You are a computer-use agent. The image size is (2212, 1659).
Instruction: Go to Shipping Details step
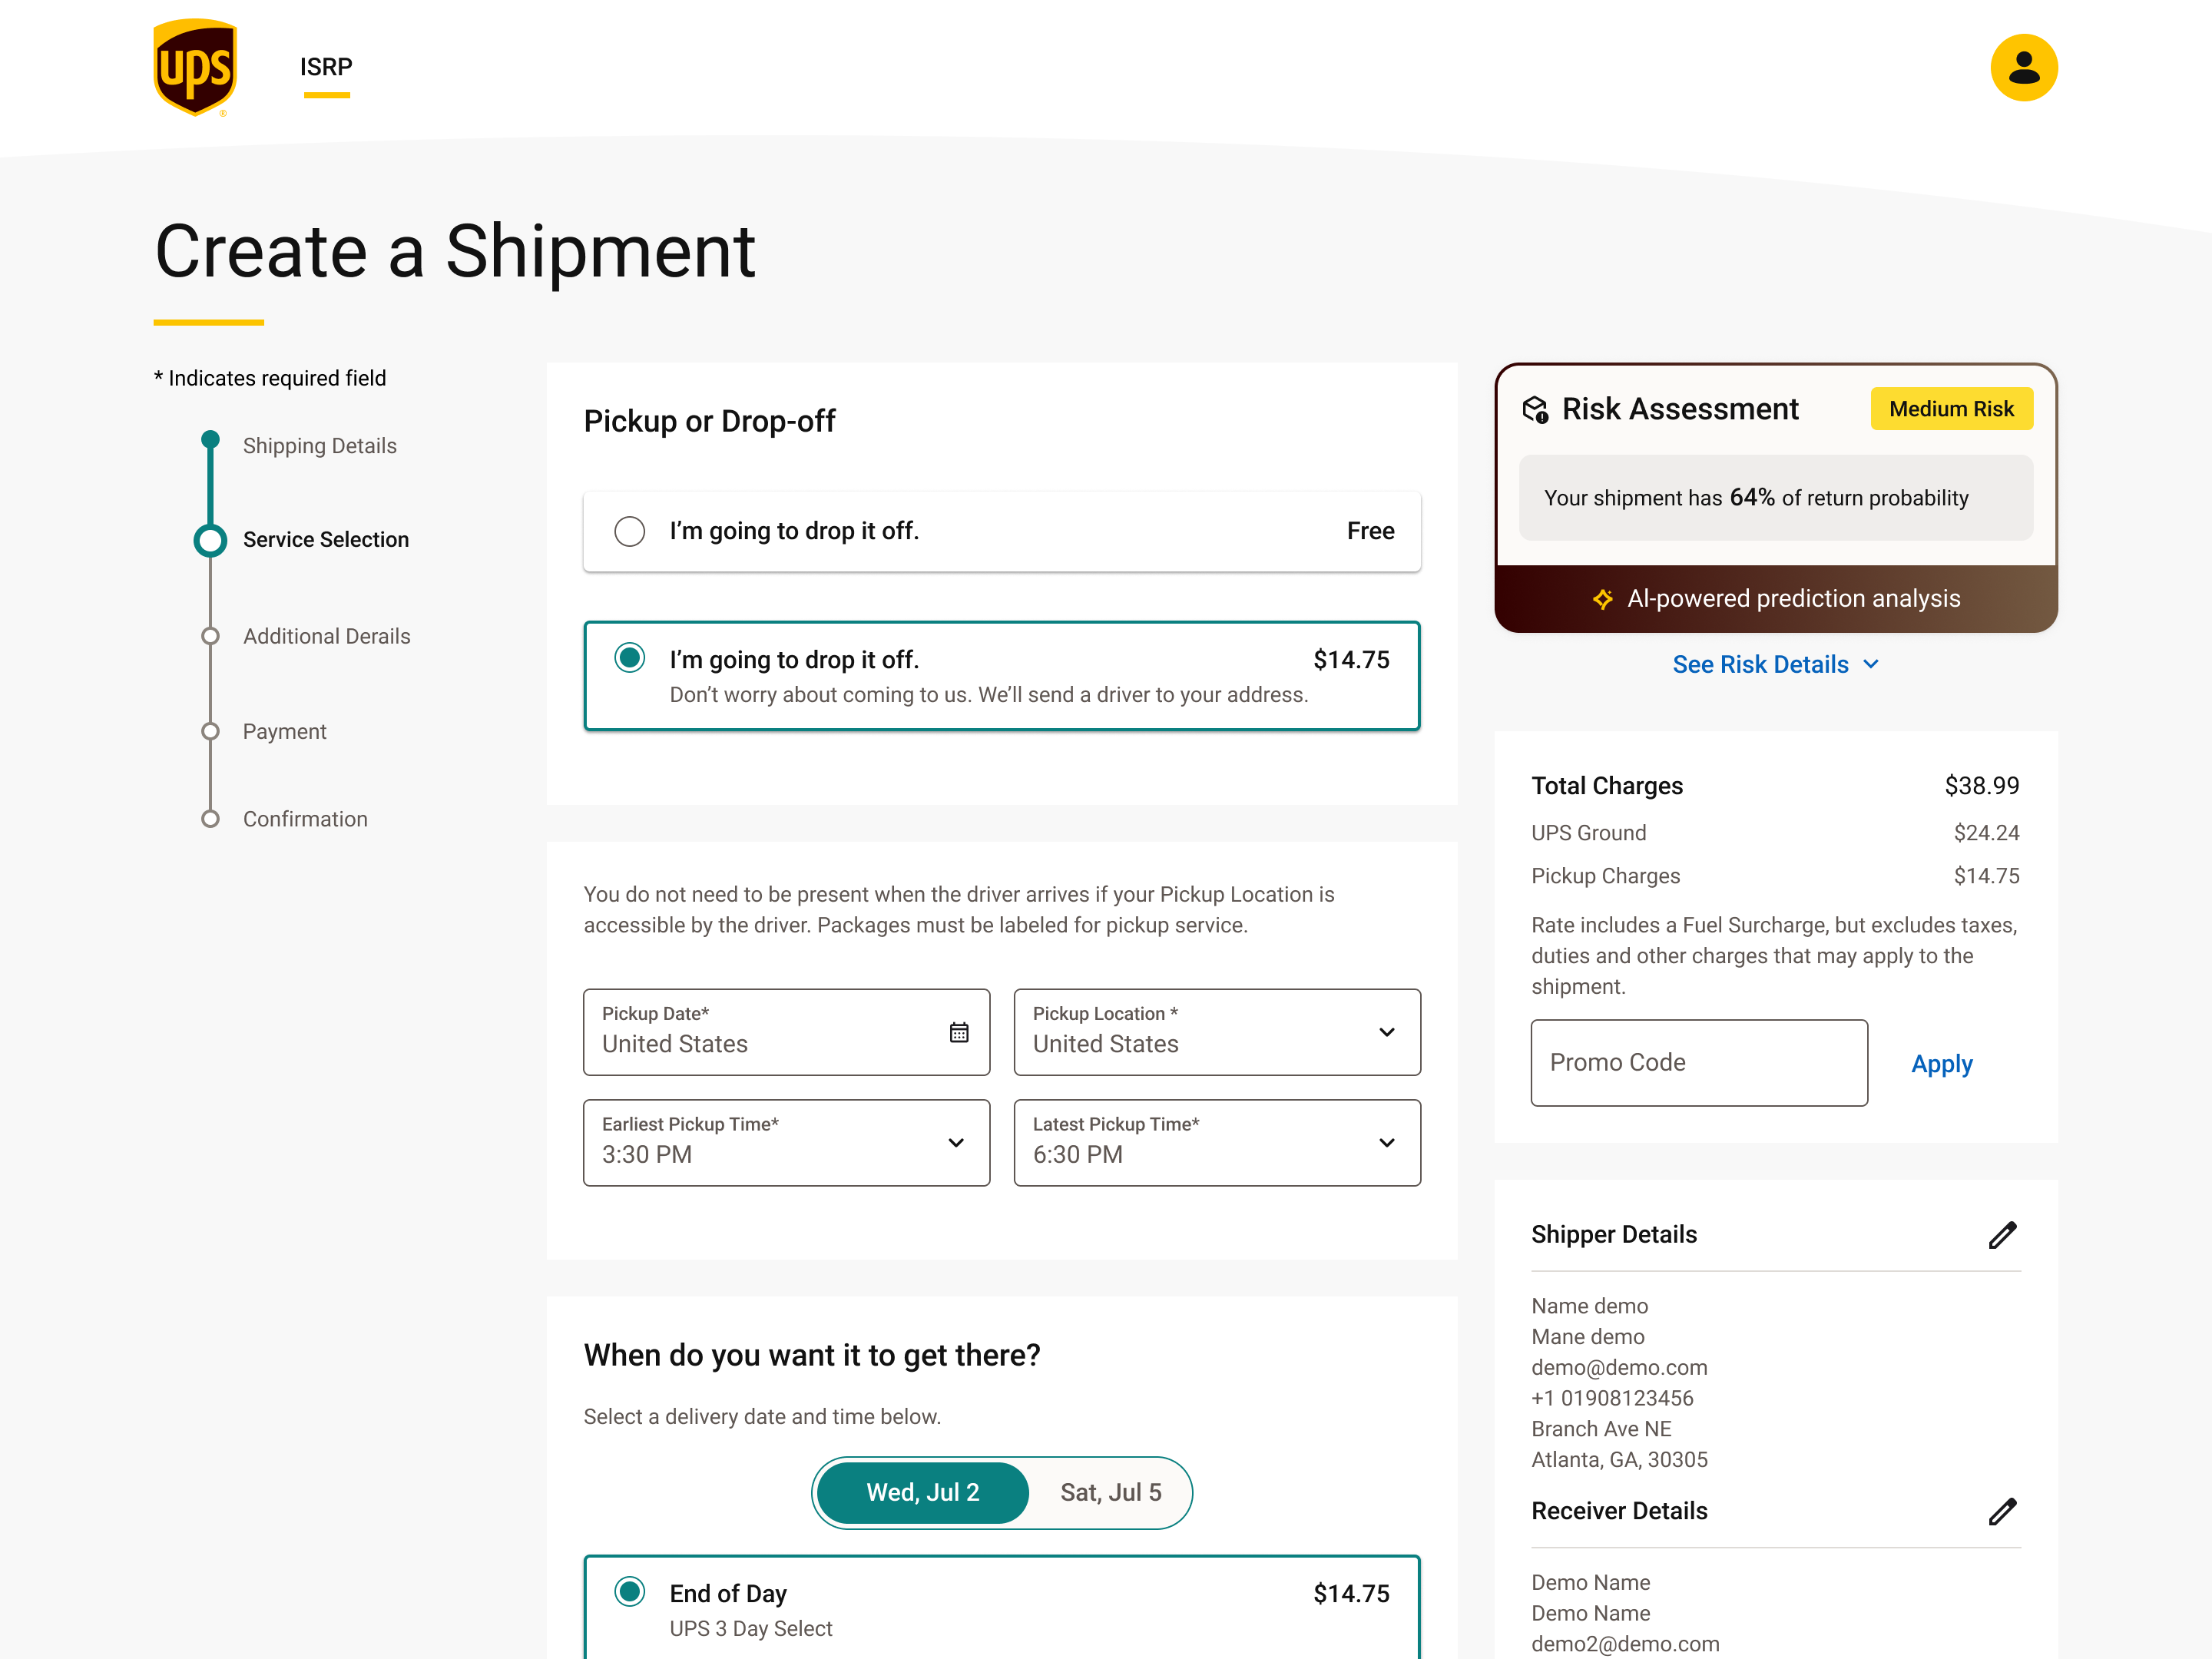tap(319, 446)
